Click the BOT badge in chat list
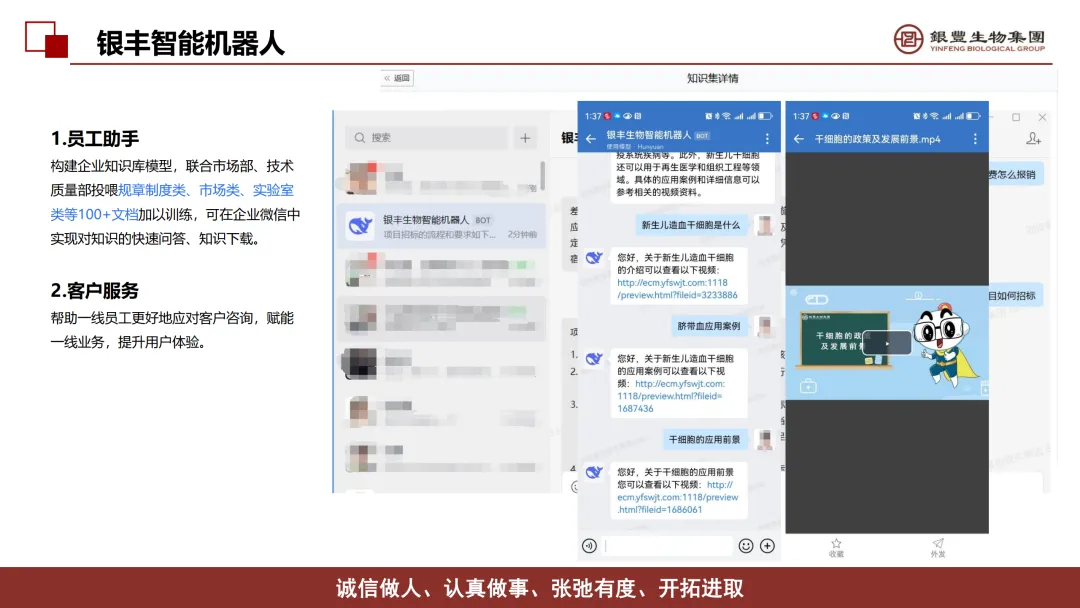This screenshot has width=1080, height=608. click(x=483, y=220)
